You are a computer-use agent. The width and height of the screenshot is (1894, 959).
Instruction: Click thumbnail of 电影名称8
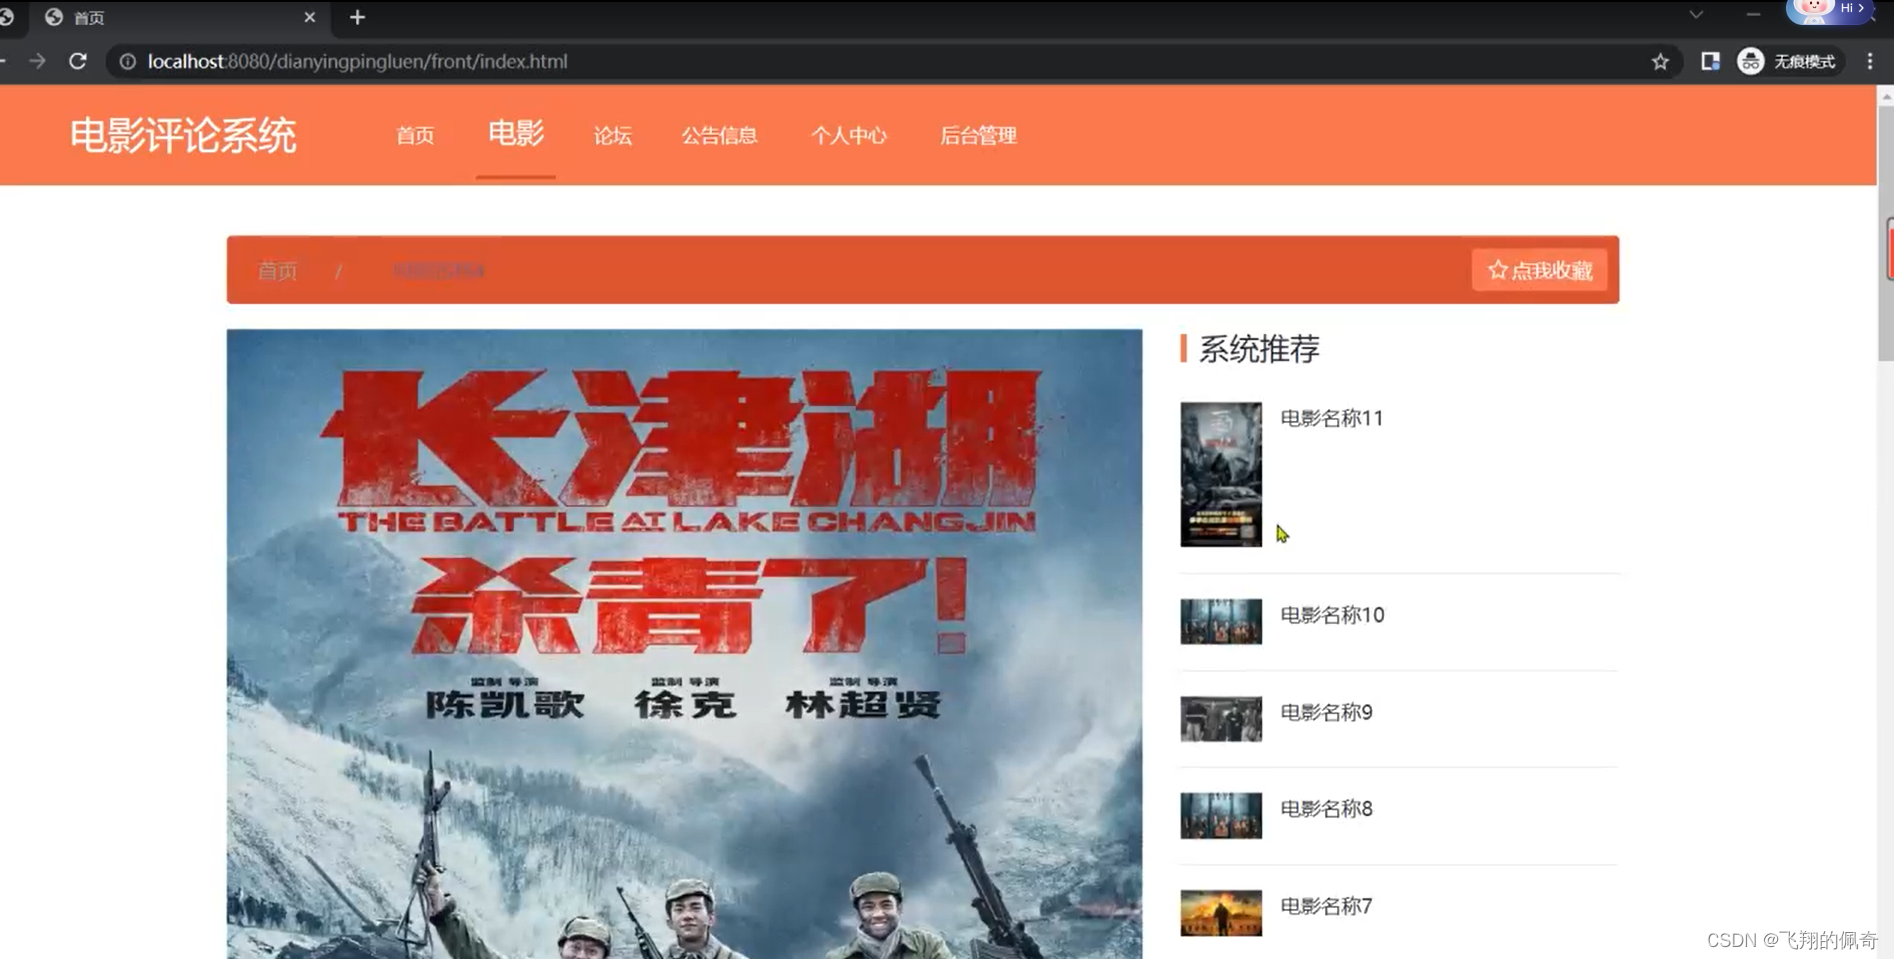click(1221, 815)
